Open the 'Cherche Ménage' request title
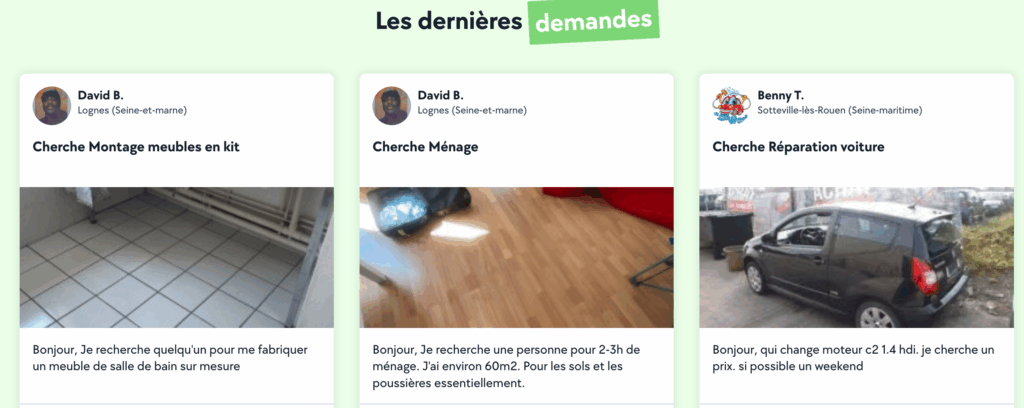 (x=425, y=147)
